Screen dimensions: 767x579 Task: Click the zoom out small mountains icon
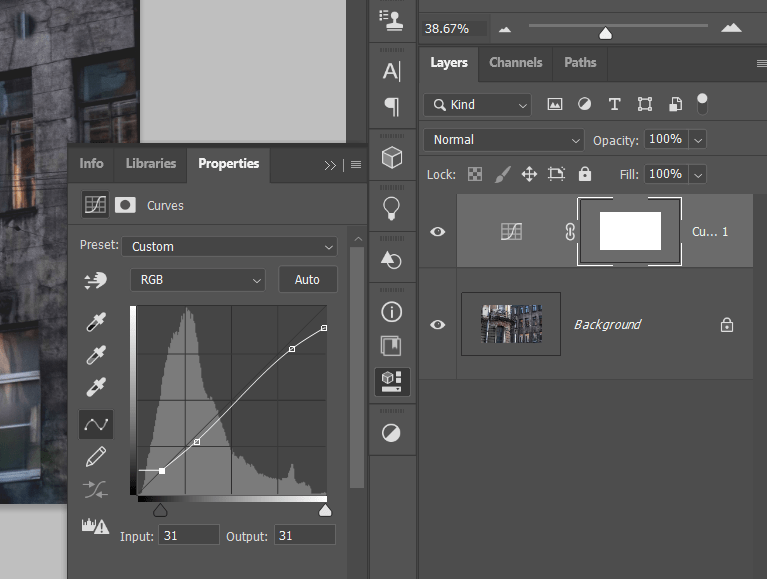tap(505, 29)
